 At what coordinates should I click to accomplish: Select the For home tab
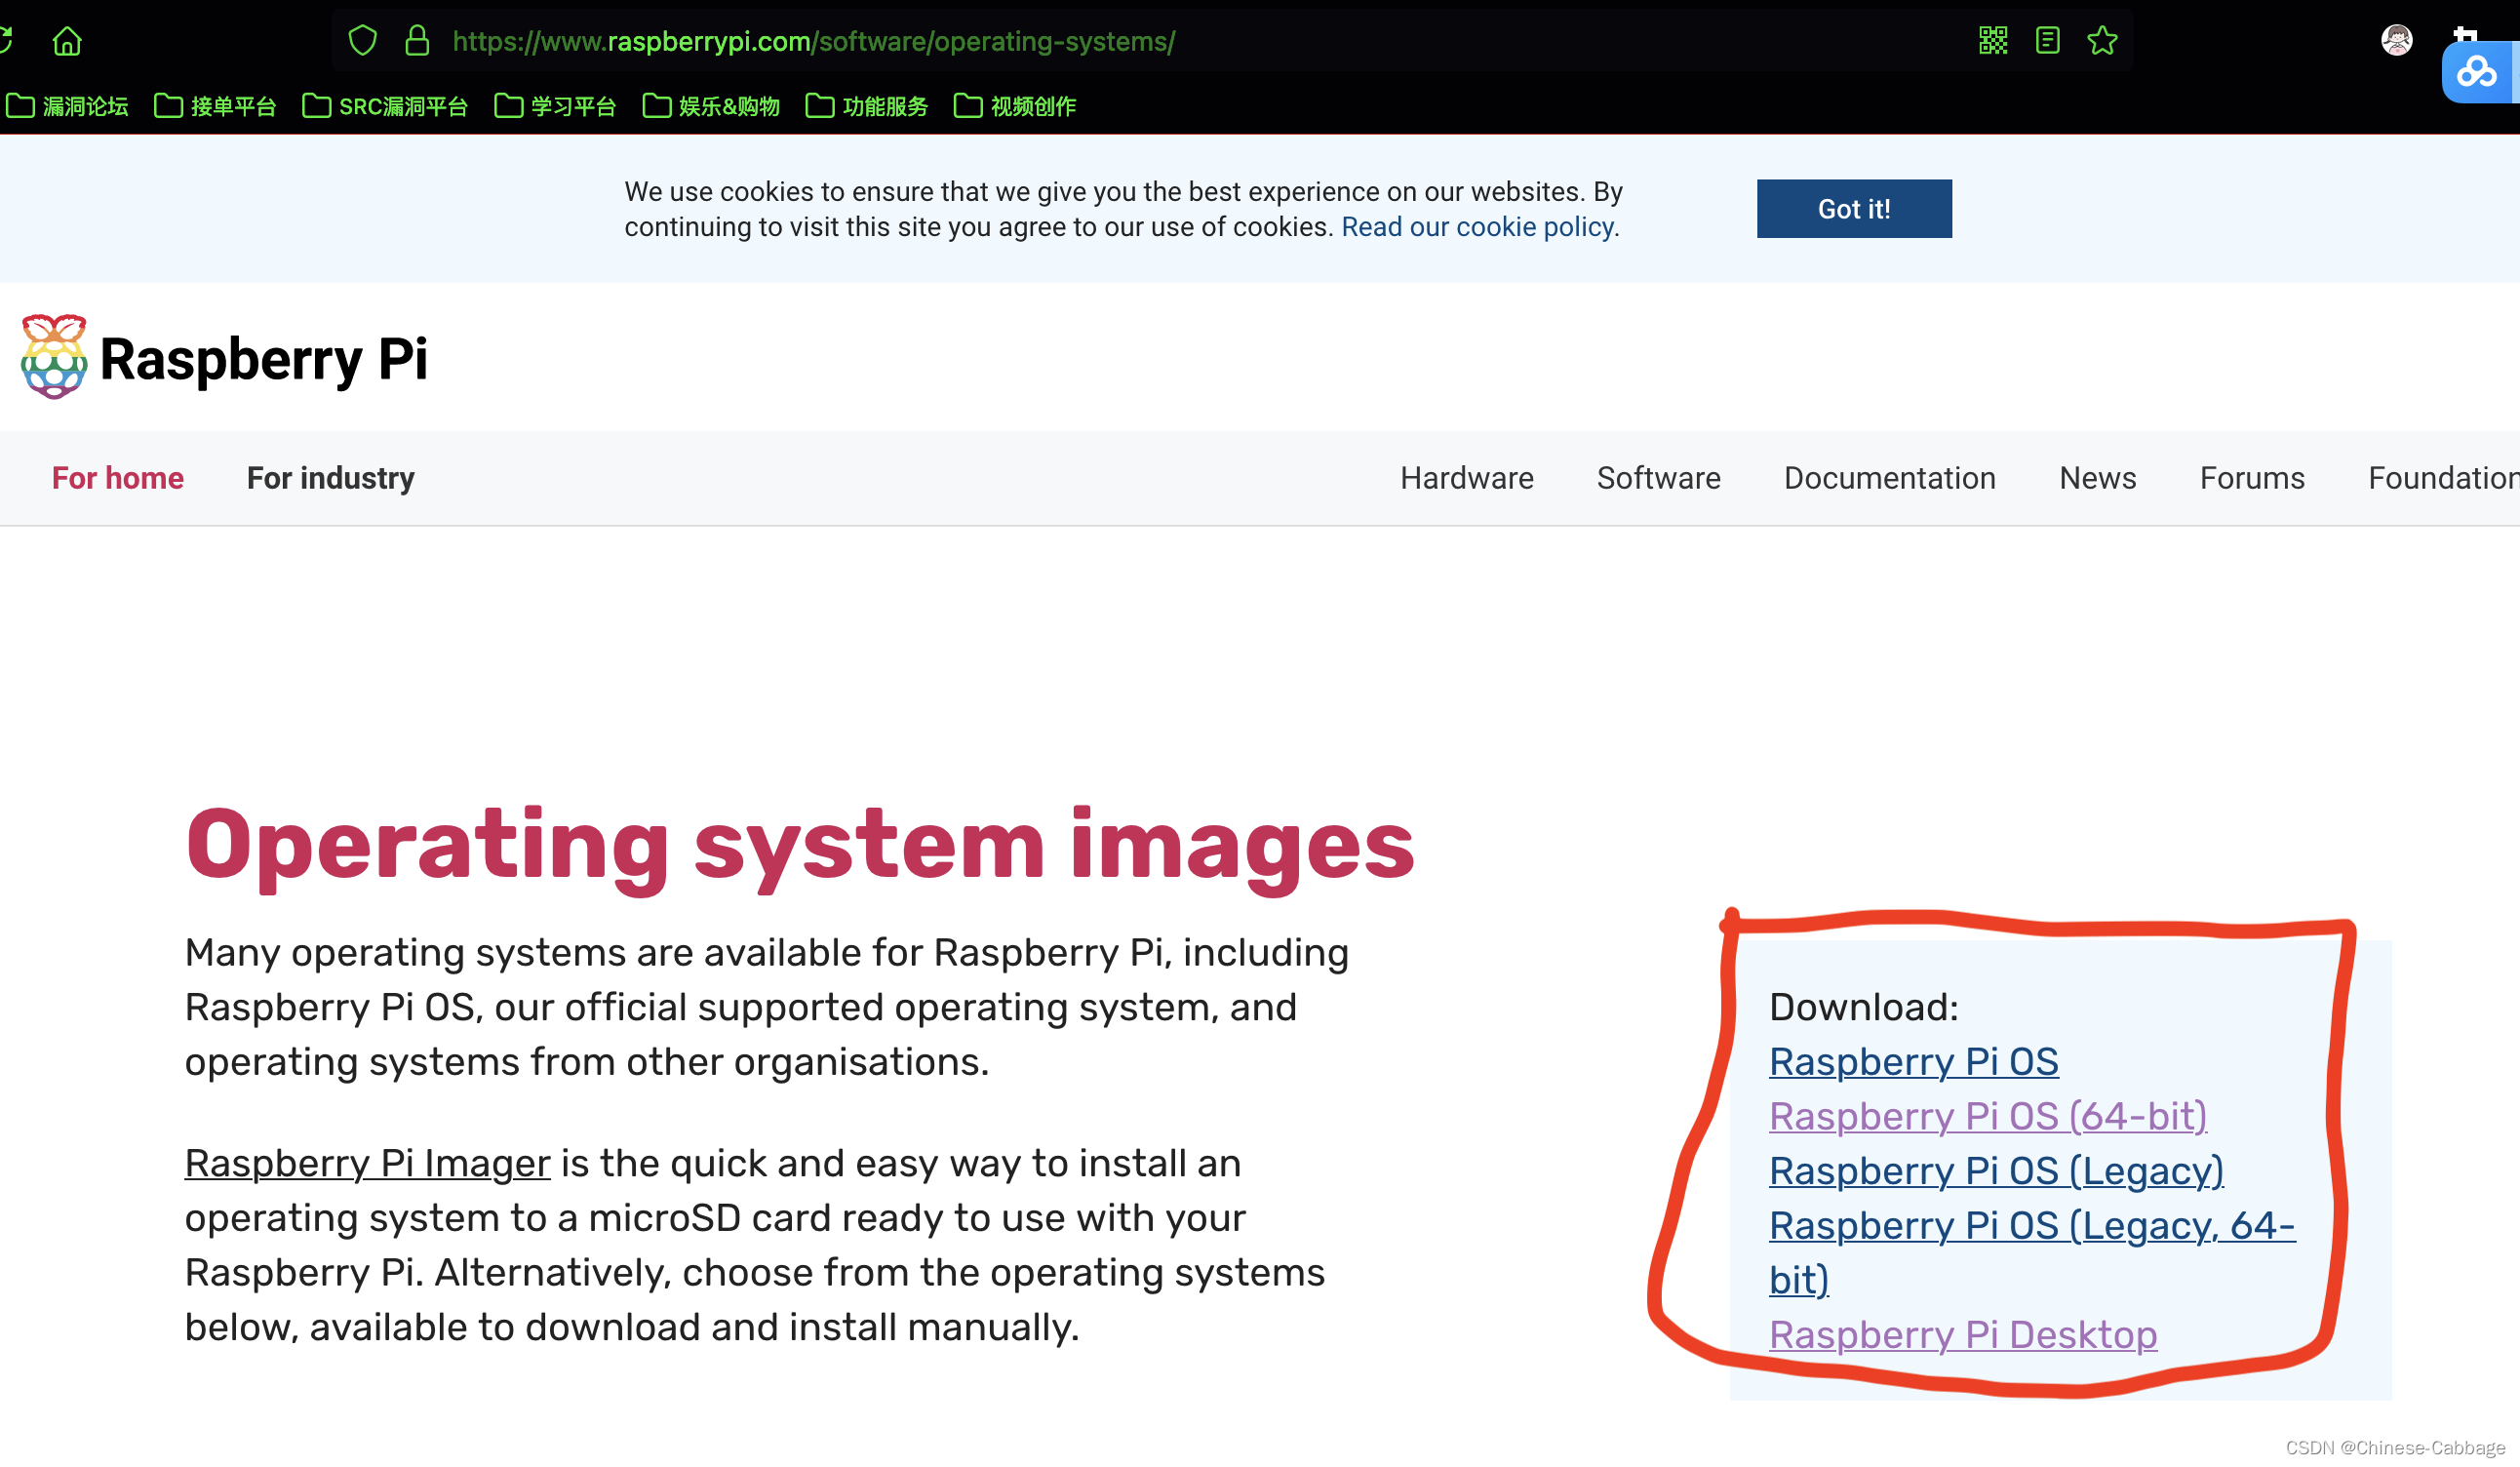pos(118,478)
